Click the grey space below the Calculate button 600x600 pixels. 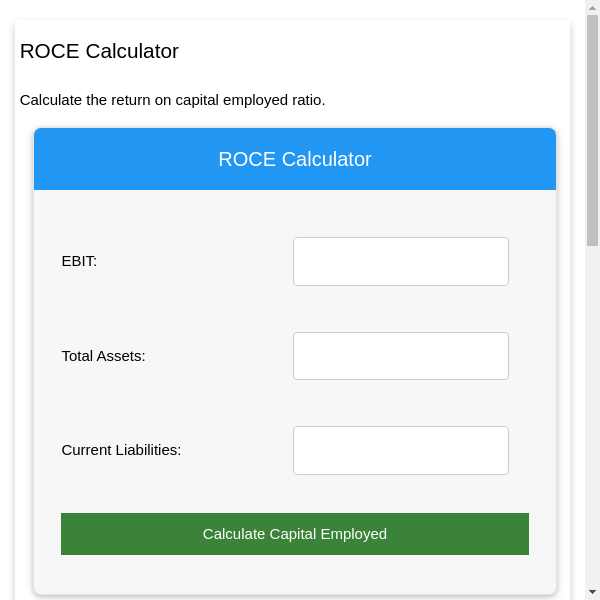(x=294, y=574)
